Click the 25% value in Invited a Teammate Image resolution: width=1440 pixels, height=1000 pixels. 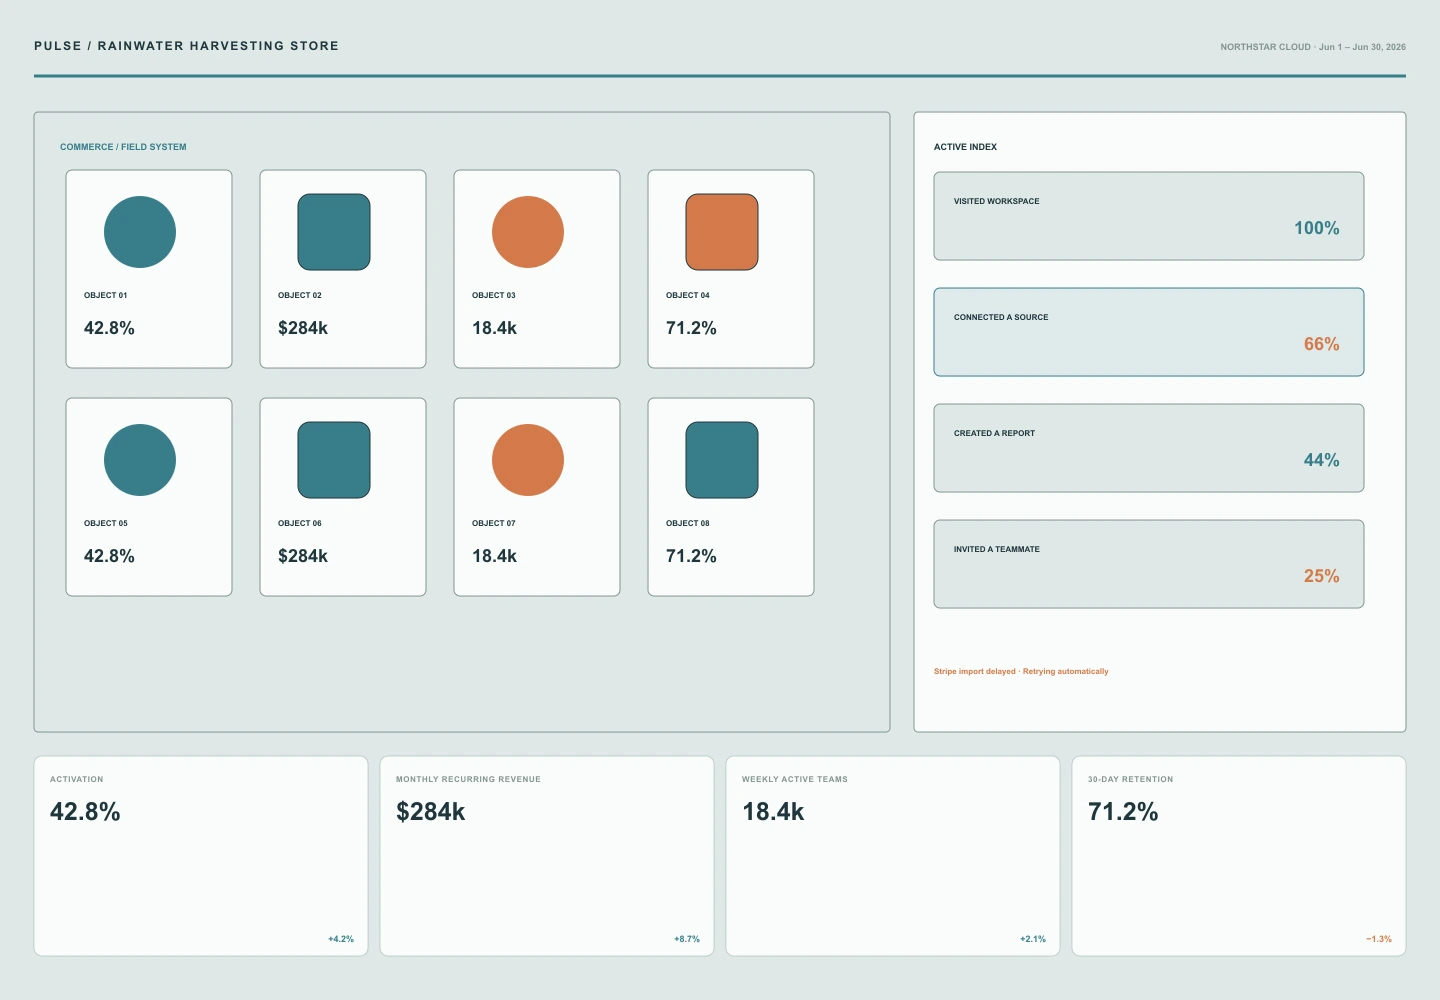click(1321, 576)
